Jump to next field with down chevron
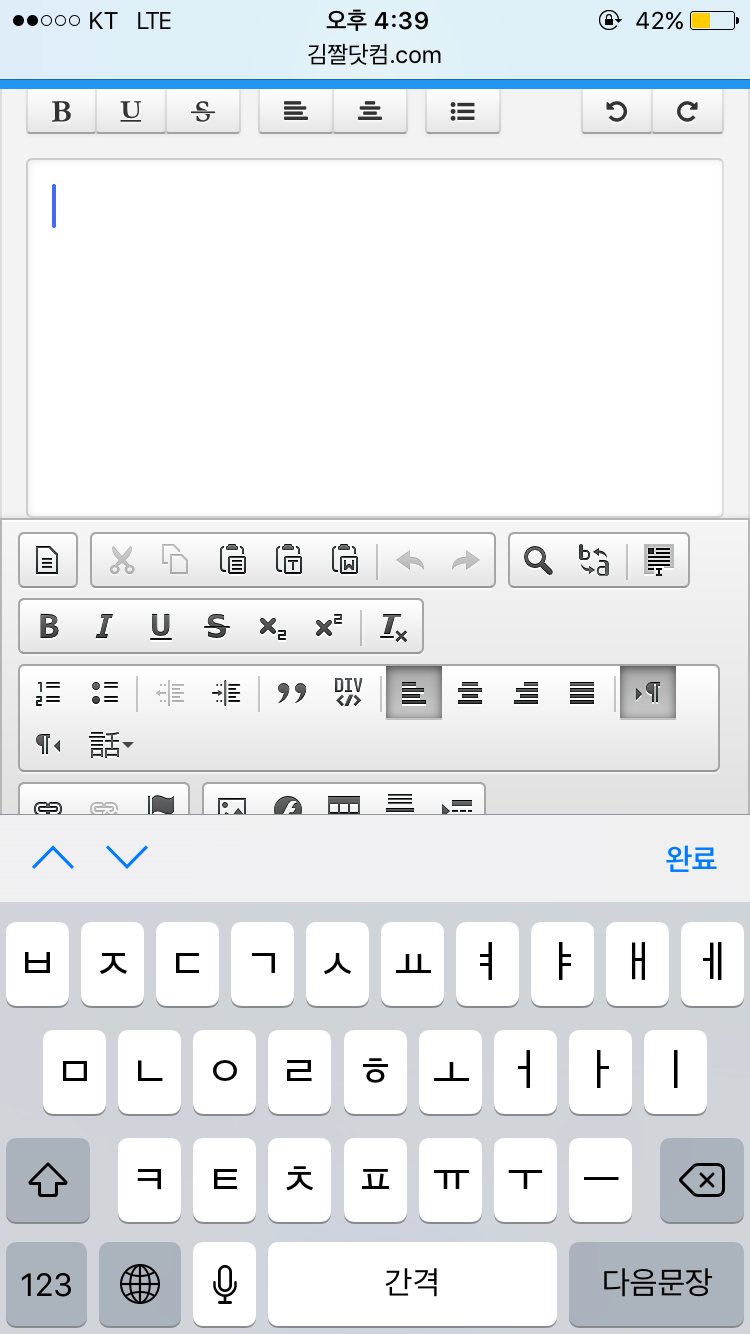 [127, 857]
